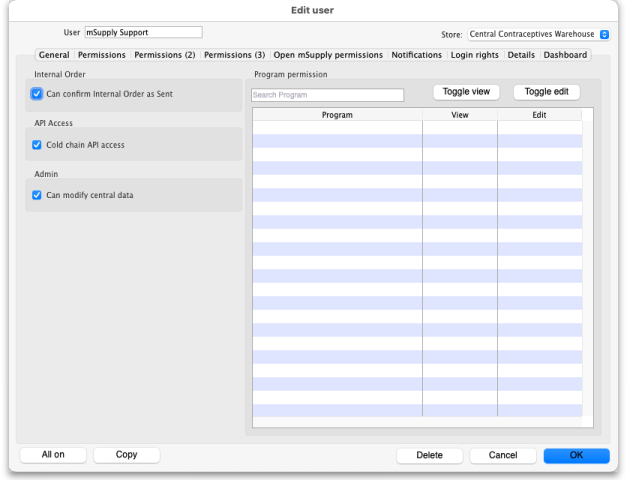The width and height of the screenshot is (627, 480).
Task: Uncheck Can confirm Internal Order as Sent
Action: (x=37, y=94)
